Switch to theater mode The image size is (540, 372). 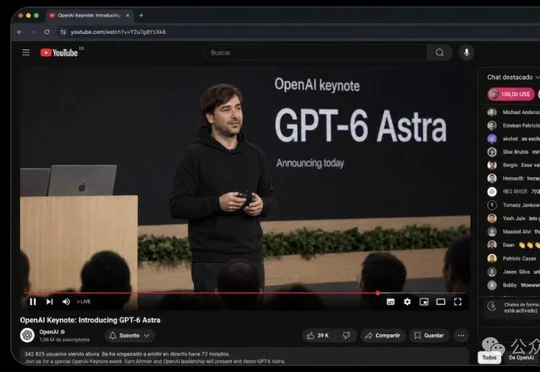pos(441,302)
